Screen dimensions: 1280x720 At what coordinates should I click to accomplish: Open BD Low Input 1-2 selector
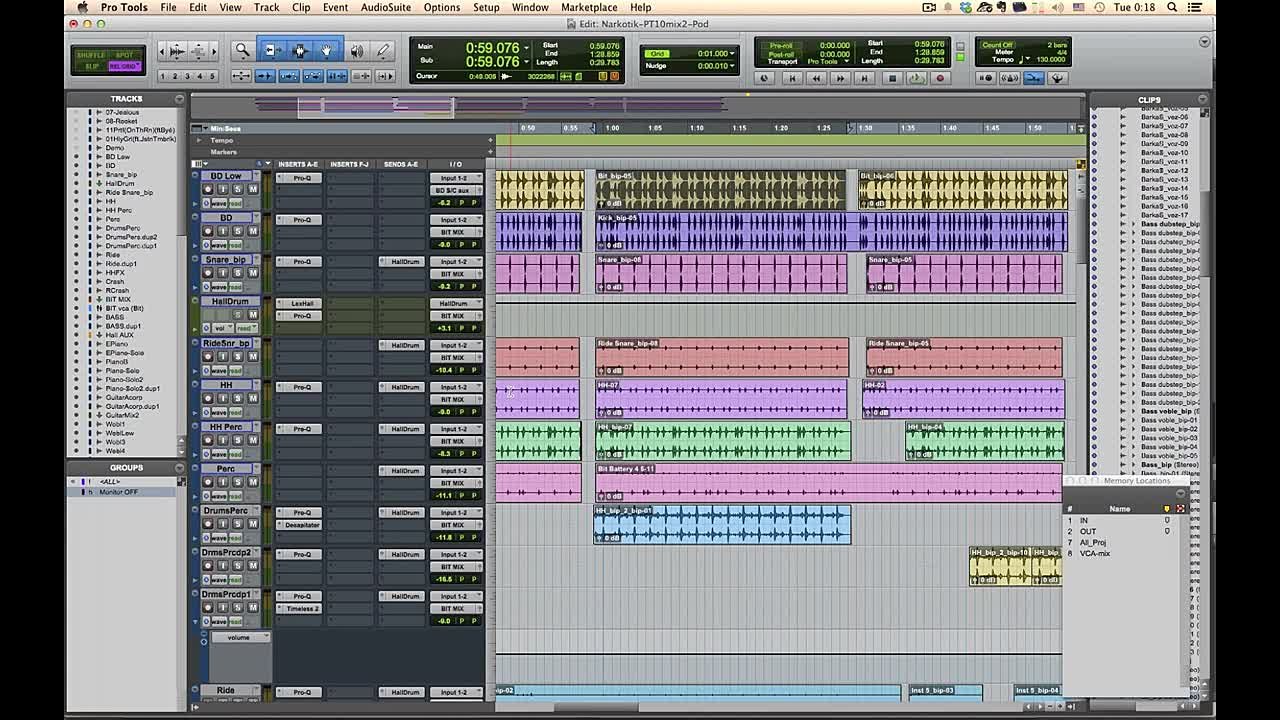[x=456, y=178]
